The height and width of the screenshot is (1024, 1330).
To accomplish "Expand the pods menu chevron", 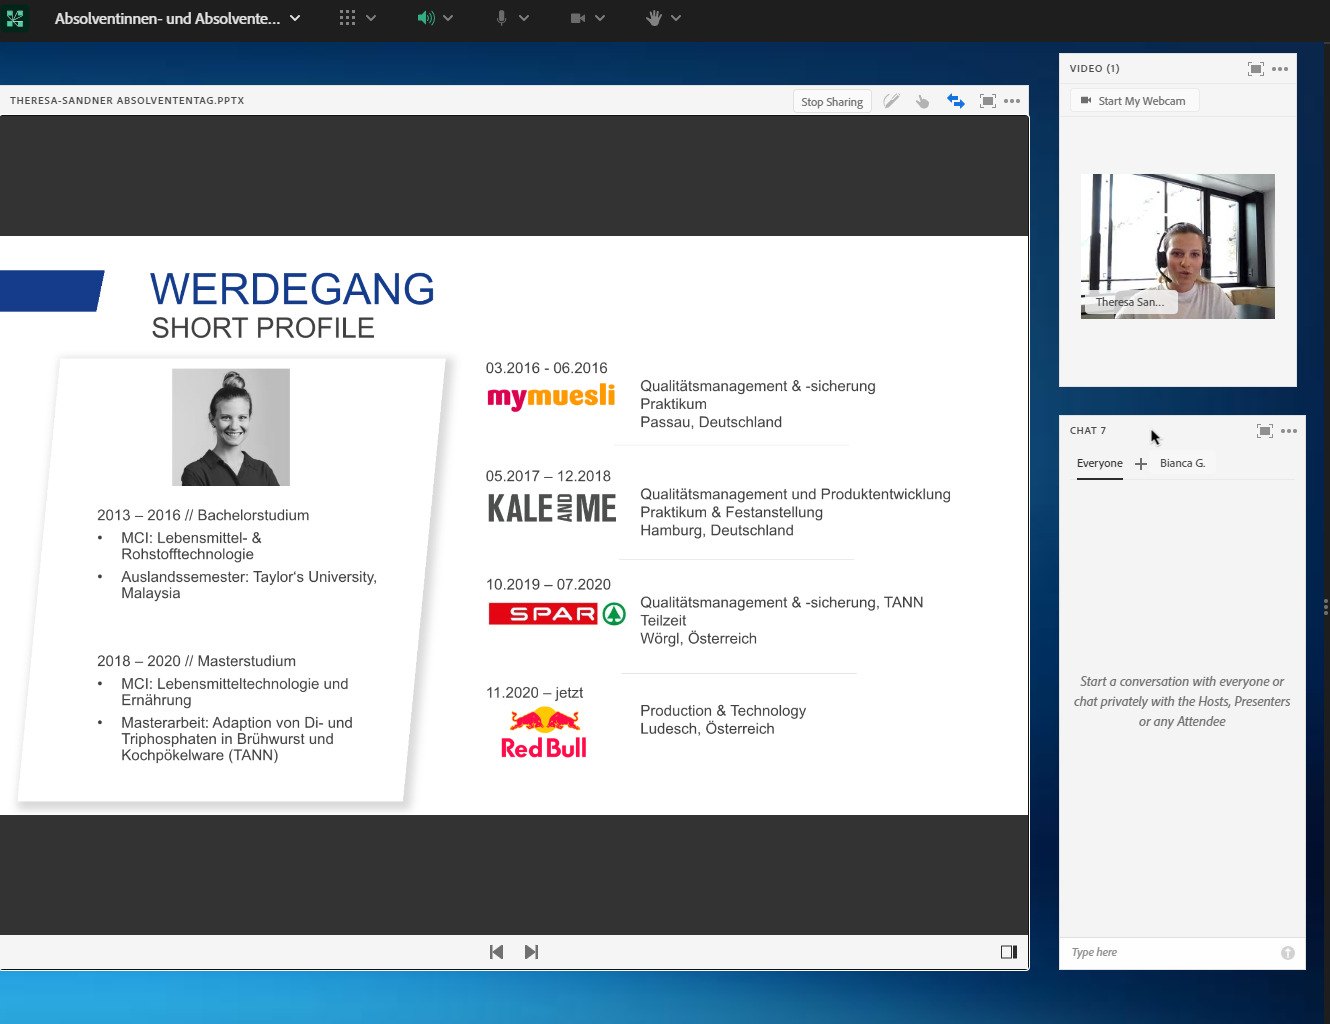I will click(x=371, y=18).
